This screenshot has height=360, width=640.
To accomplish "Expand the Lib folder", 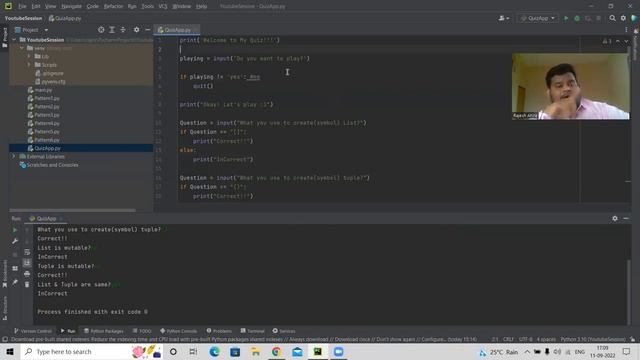I will tap(29, 56).
